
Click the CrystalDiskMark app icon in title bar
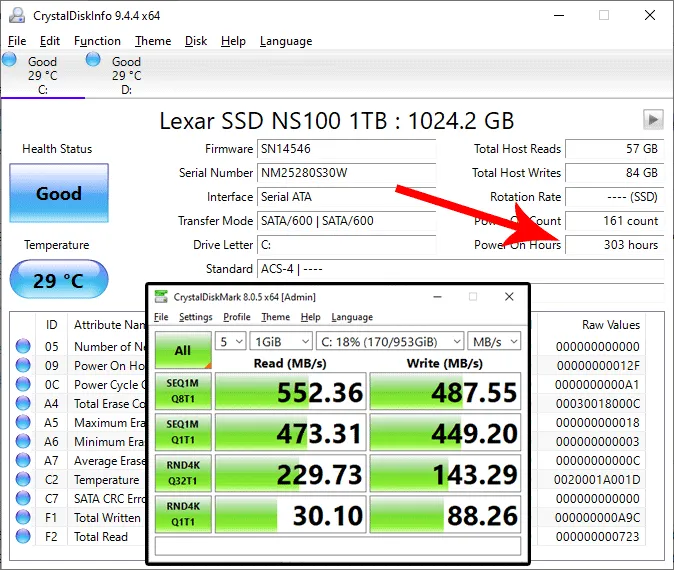click(x=161, y=297)
